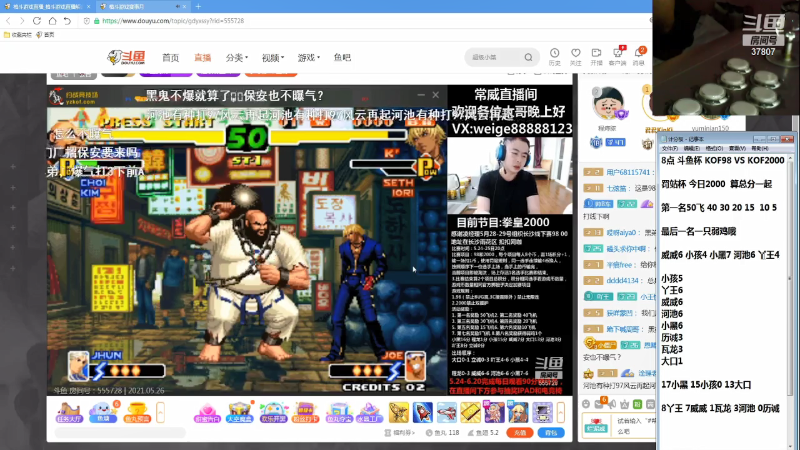Image resolution: width=800 pixels, height=450 pixels.
Task: Click the emoji face icon in chat toolbar
Action: click(586, 404)
